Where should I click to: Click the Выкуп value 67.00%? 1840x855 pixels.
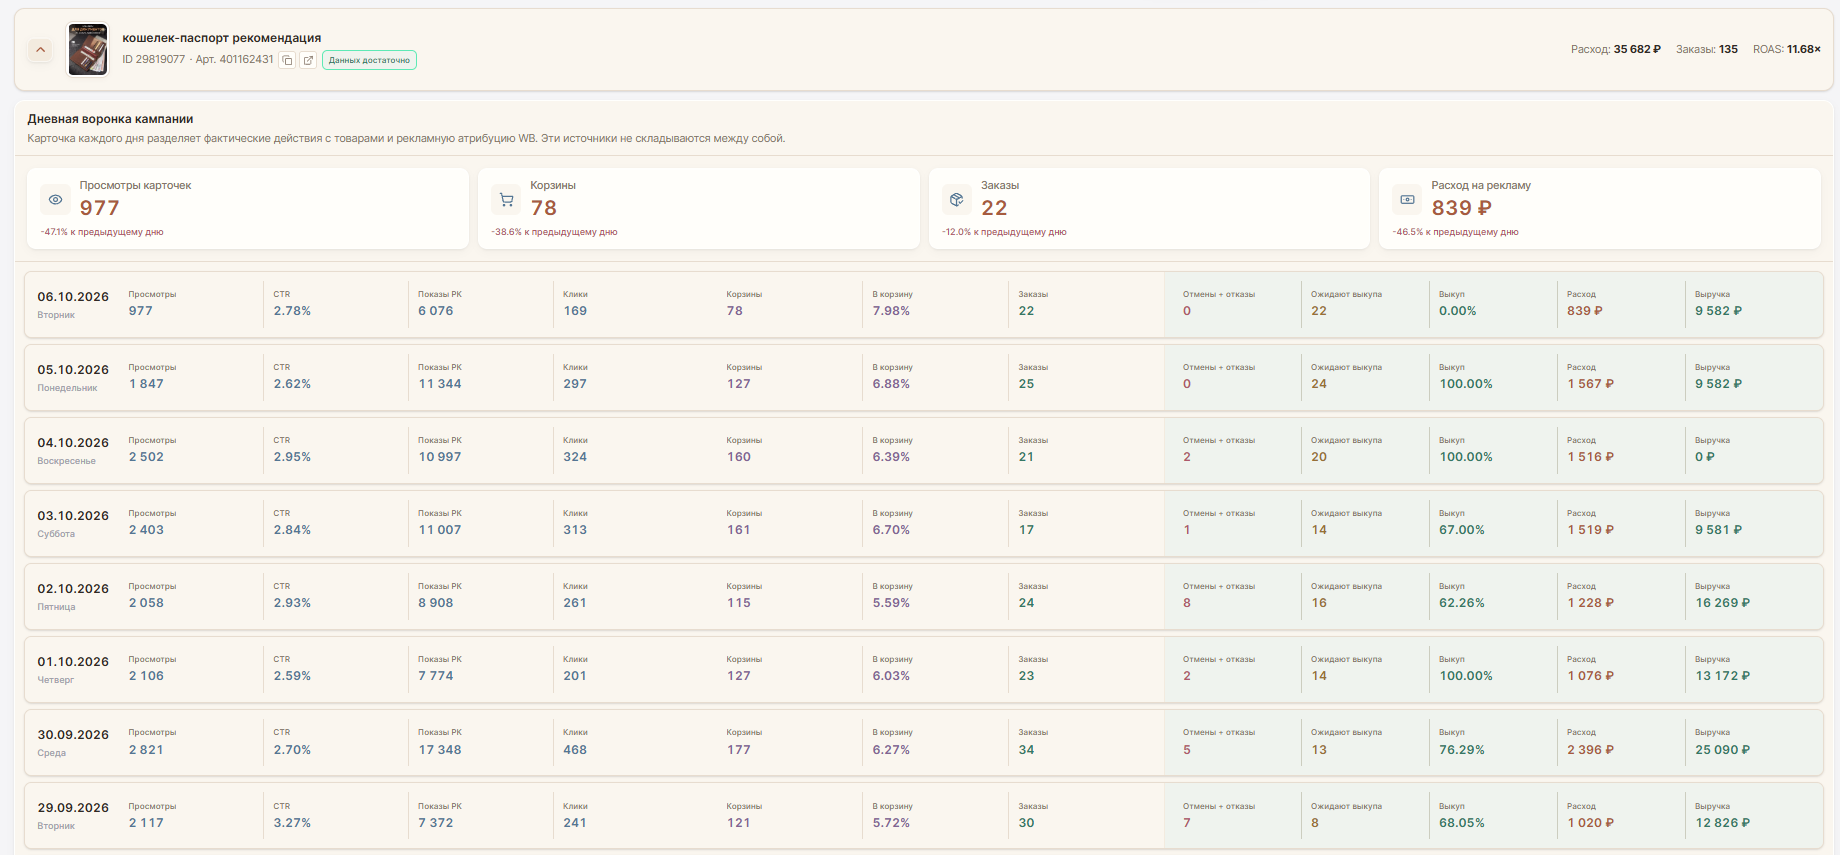coord(1462,530)
